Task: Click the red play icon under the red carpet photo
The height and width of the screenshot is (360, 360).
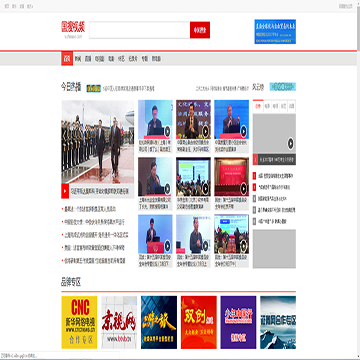Action: 65,191
